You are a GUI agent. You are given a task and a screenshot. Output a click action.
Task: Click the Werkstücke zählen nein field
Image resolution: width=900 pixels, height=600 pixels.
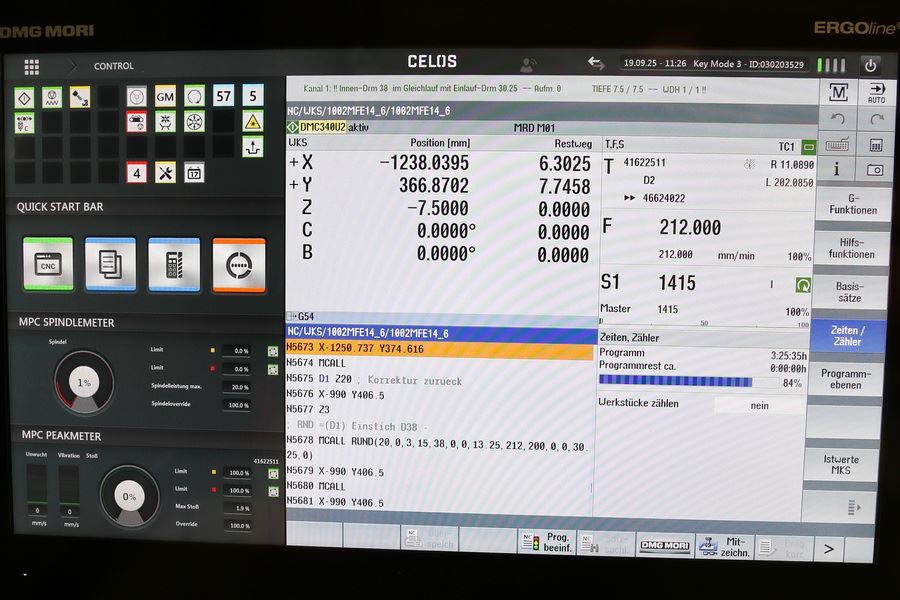(759, 405)
